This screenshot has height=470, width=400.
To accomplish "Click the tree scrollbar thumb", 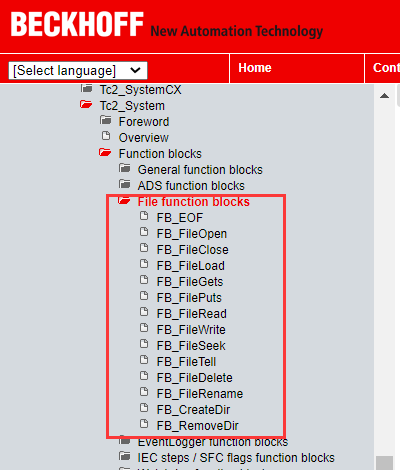I will pyautogui.click(x=384, y=463).
